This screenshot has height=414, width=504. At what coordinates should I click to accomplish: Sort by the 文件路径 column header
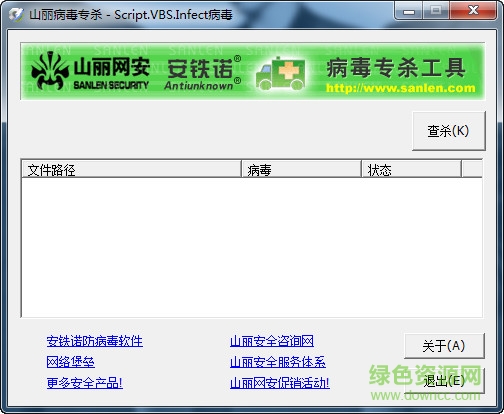tap(131, 170)
